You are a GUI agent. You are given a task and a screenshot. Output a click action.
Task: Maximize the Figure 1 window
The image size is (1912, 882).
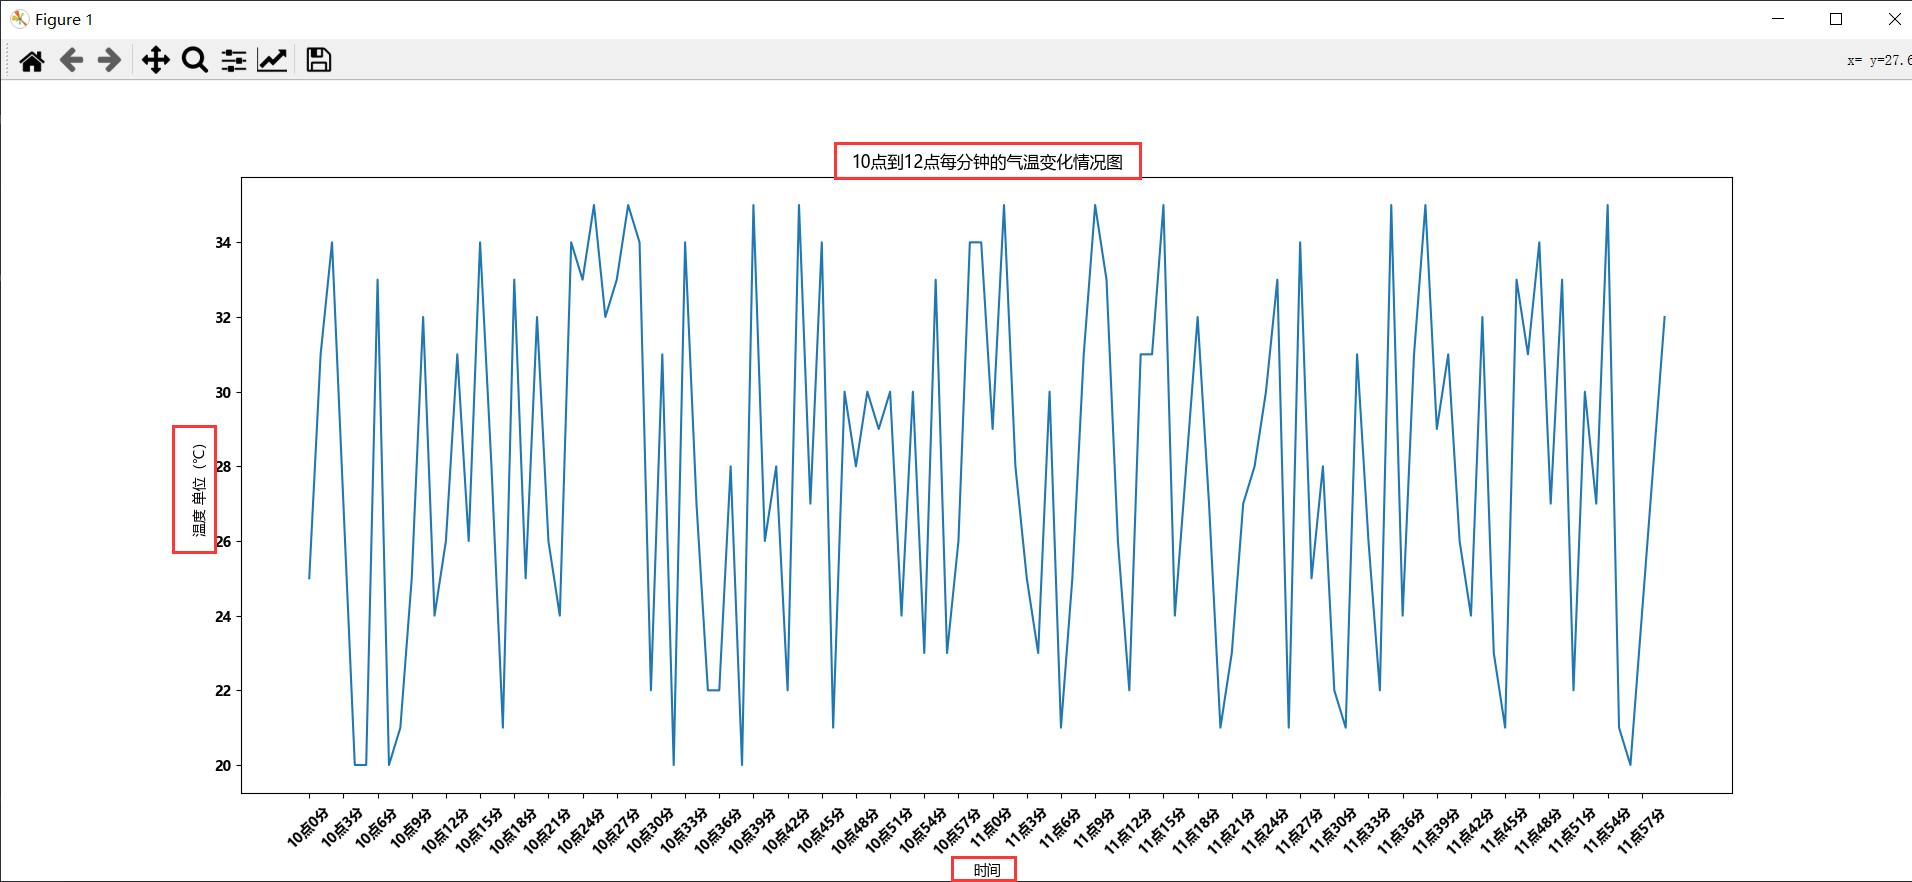(x=1836, y=19)
